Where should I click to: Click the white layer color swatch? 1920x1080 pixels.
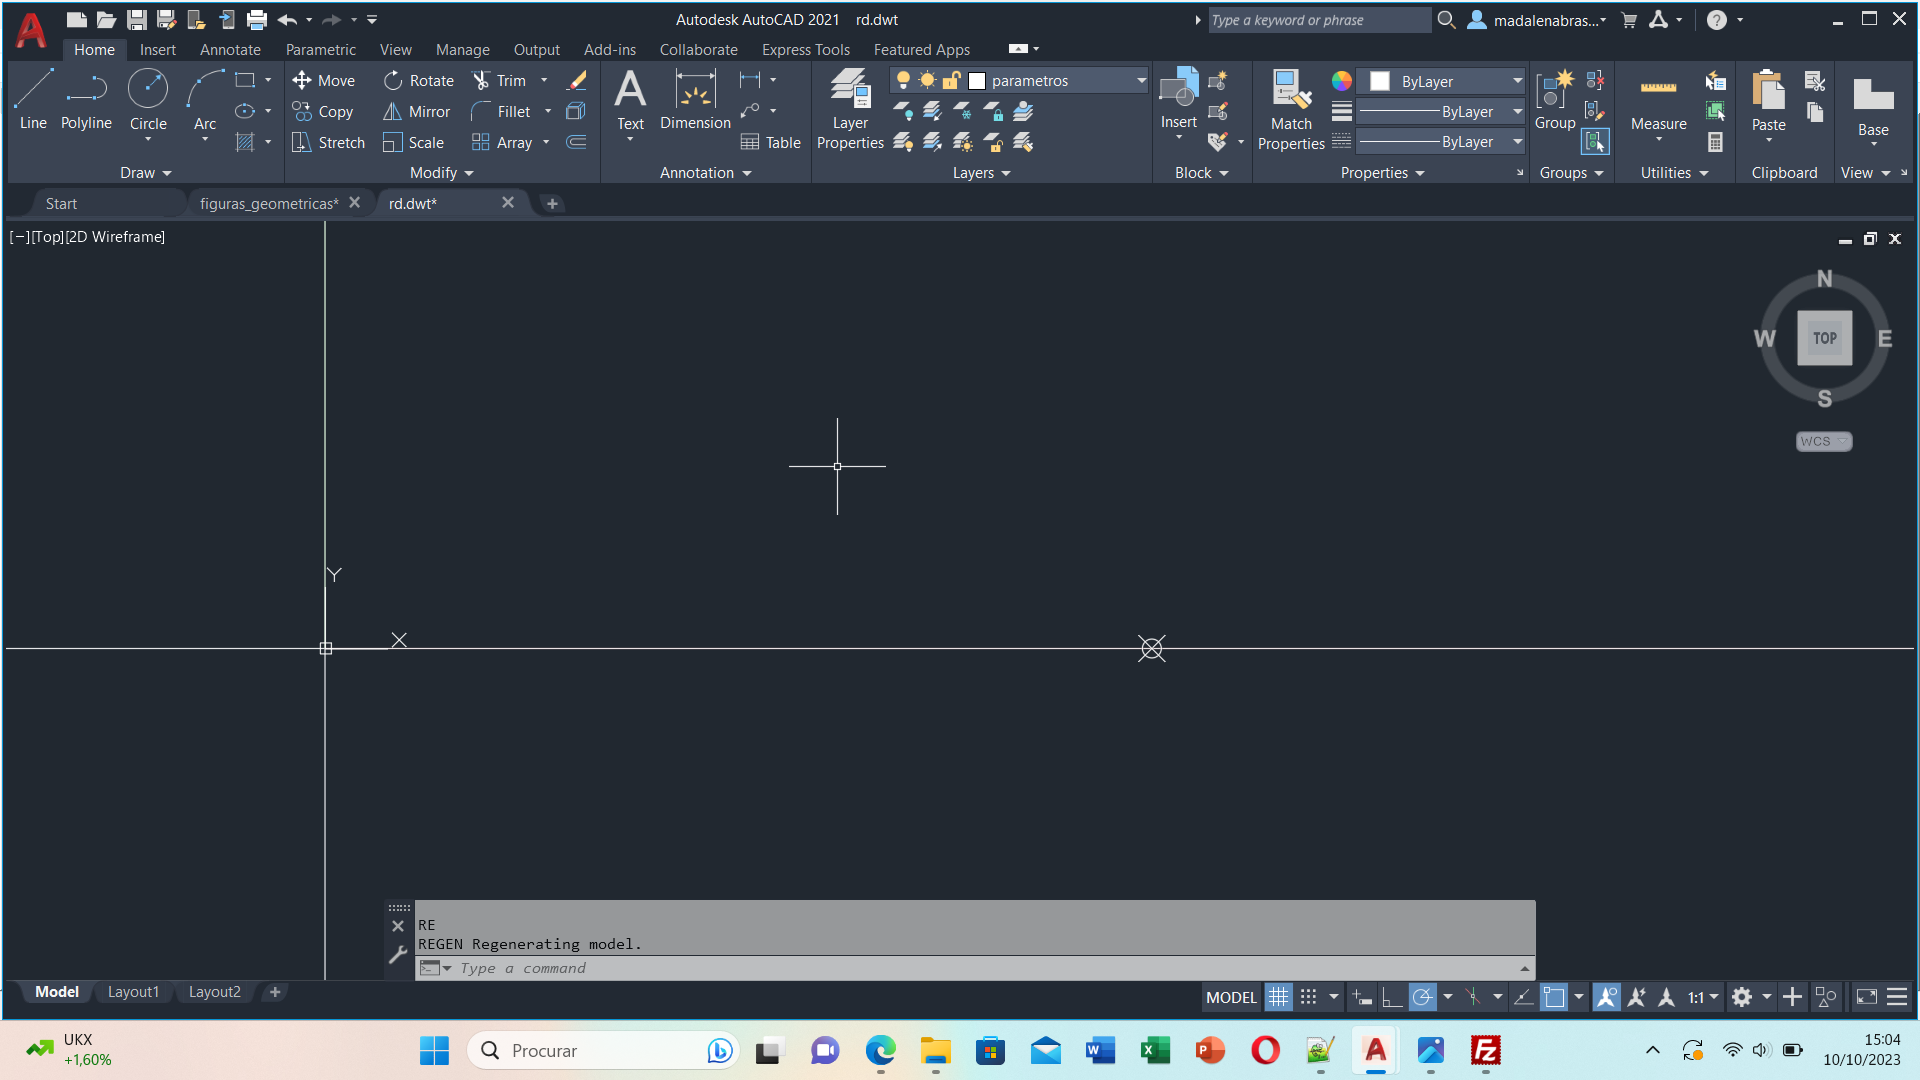pos(977,81)
